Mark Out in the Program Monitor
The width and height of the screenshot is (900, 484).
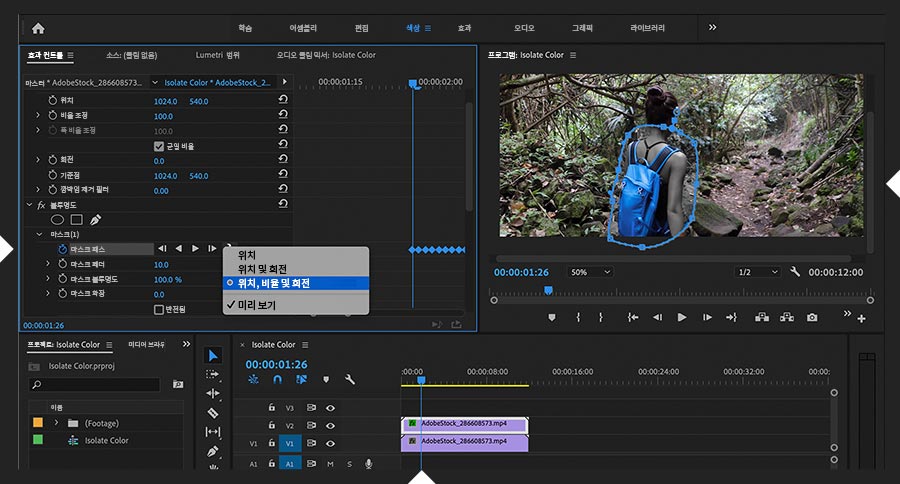(x=600, y=317)
